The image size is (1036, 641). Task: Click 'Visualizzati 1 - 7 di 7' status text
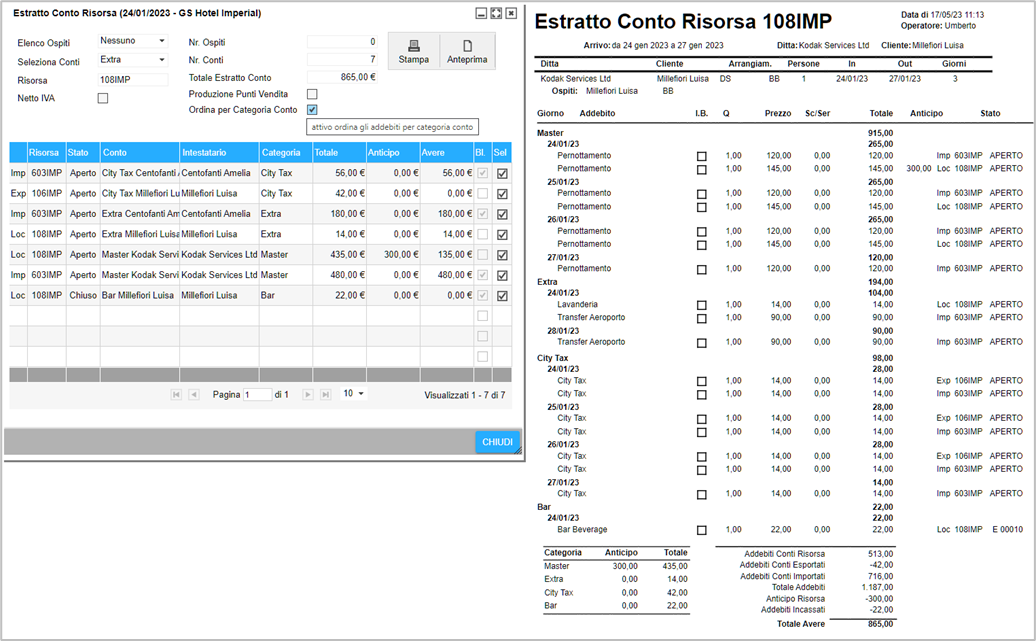pyautogui.click(x=464, y=395)
